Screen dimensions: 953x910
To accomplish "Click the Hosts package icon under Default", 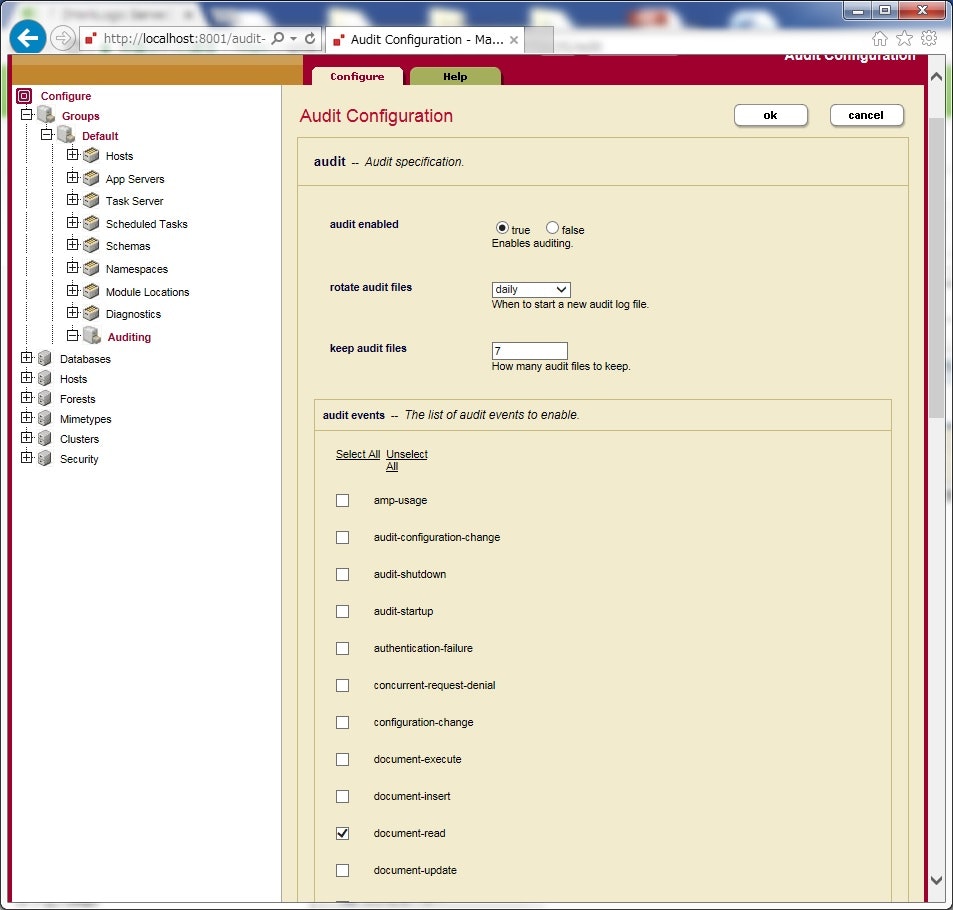I will (91, 156).
